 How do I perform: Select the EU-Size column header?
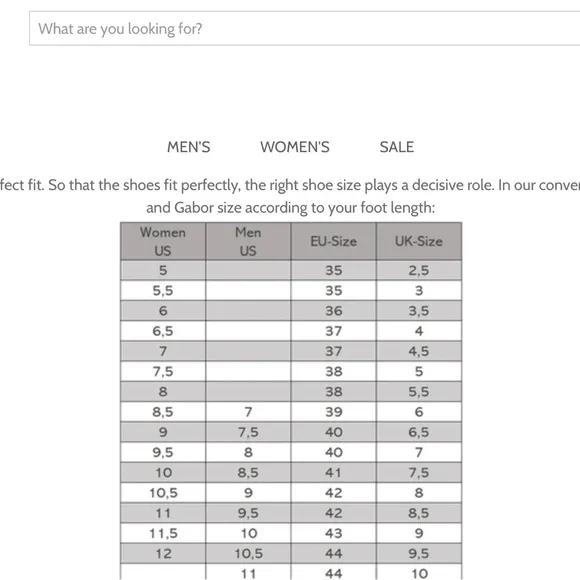(x=334, y=242)
